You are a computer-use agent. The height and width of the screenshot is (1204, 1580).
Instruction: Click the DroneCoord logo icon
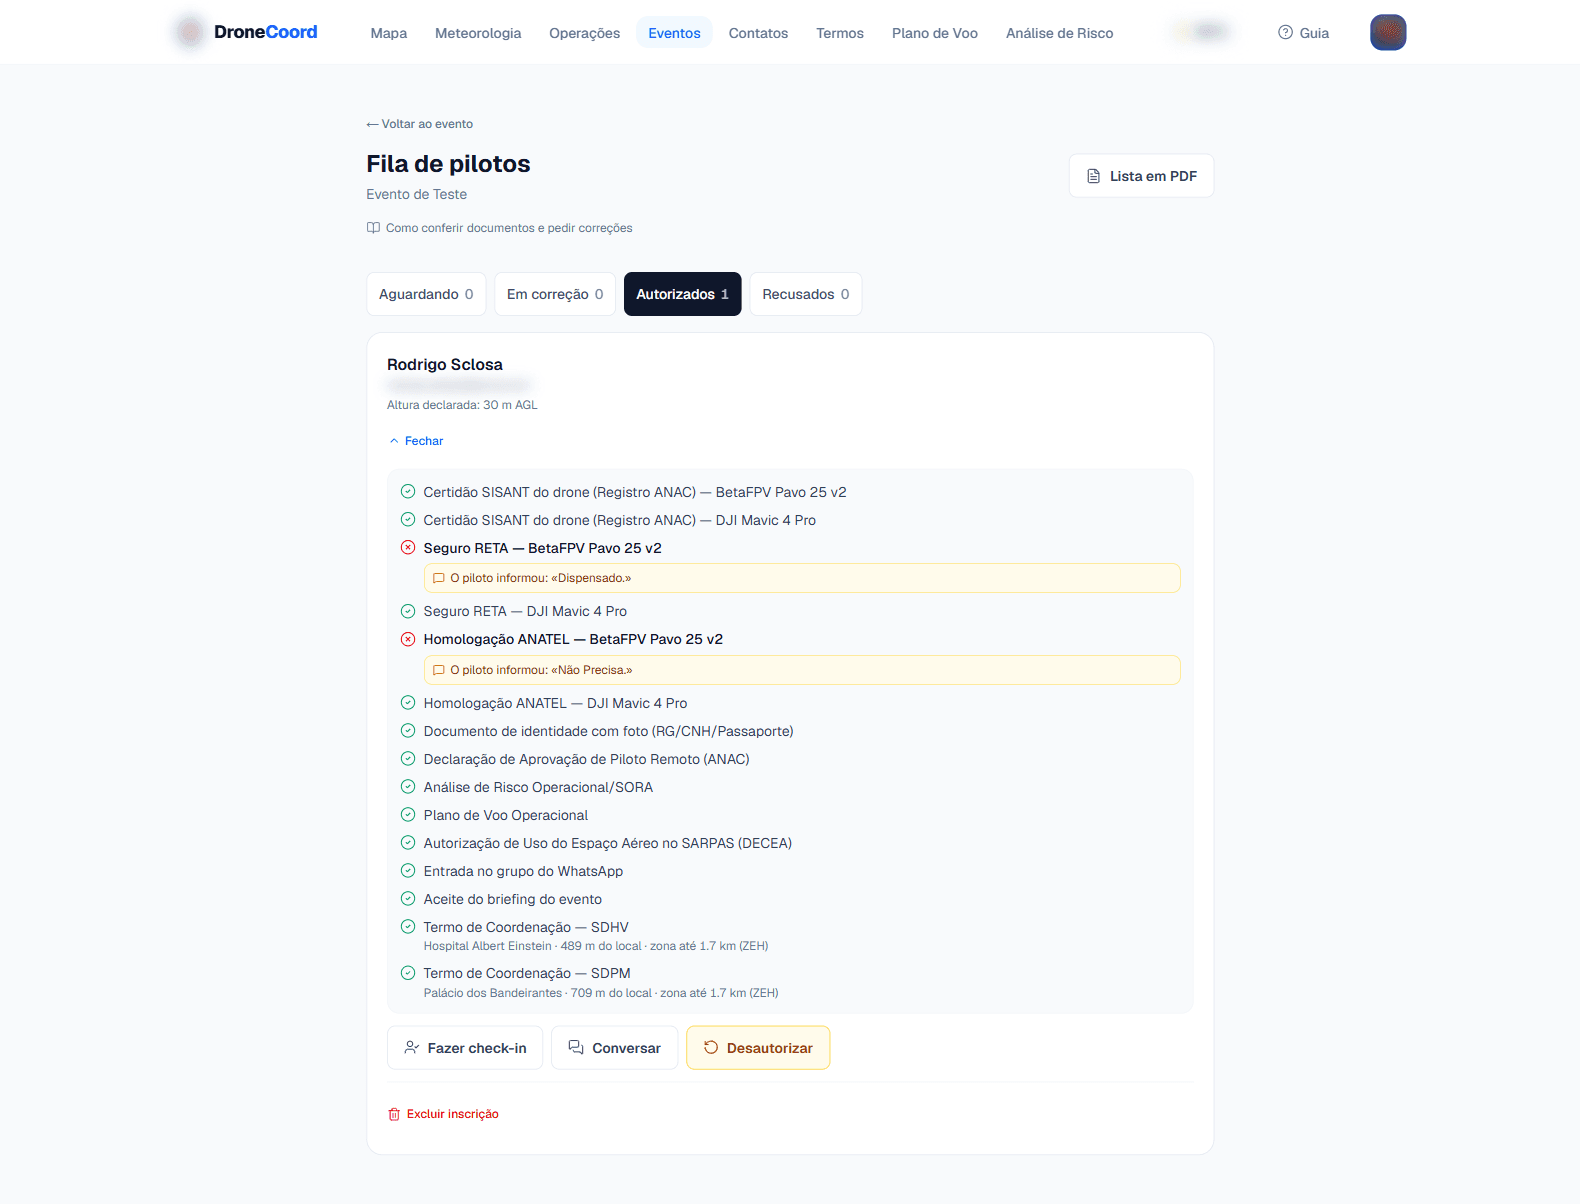point(190,32)
